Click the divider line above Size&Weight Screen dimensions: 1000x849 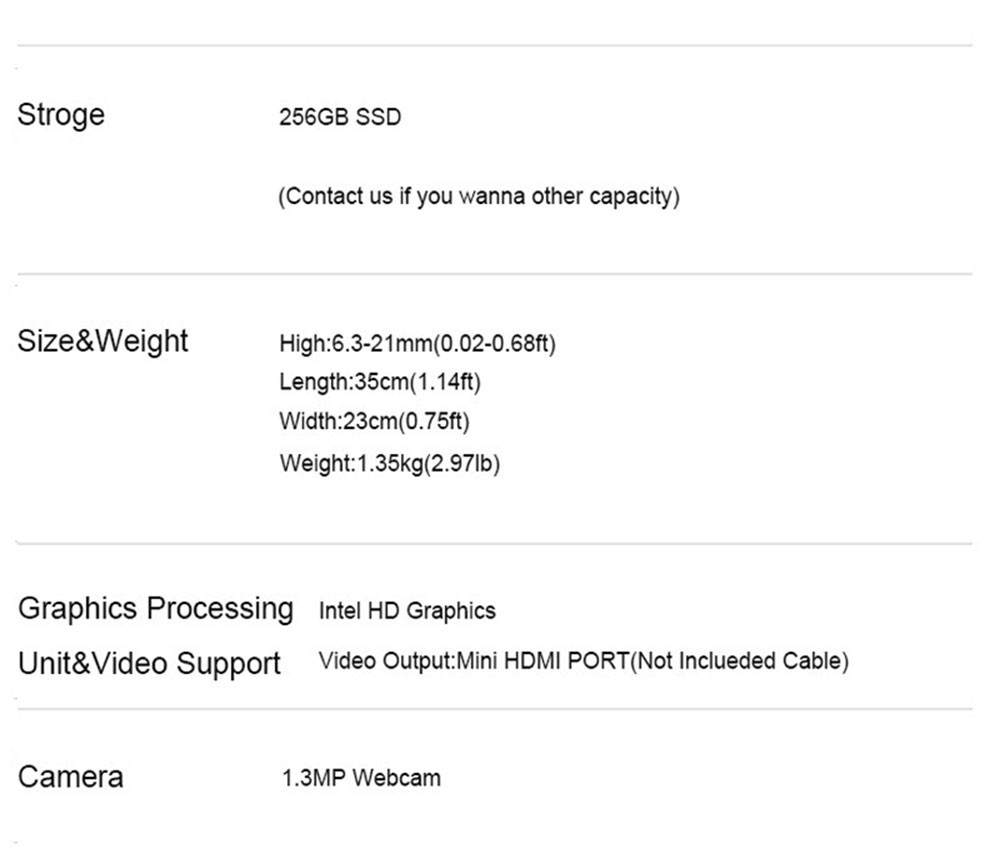pos(495,274)
